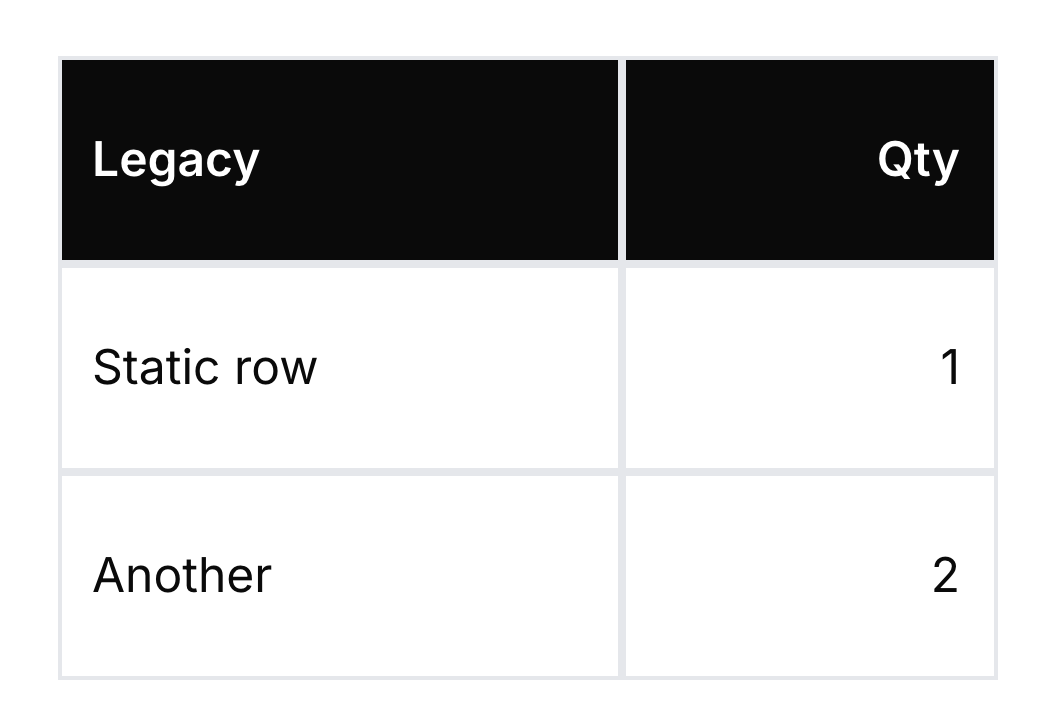
Task: Select the Static row cell
Action: 339,368
